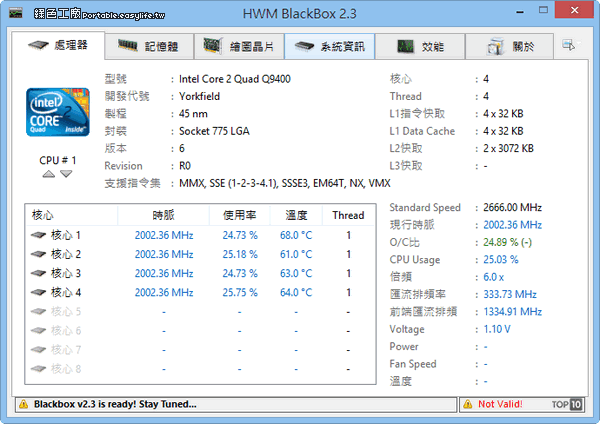Select previous CPU with up arrow

[49, 174]
